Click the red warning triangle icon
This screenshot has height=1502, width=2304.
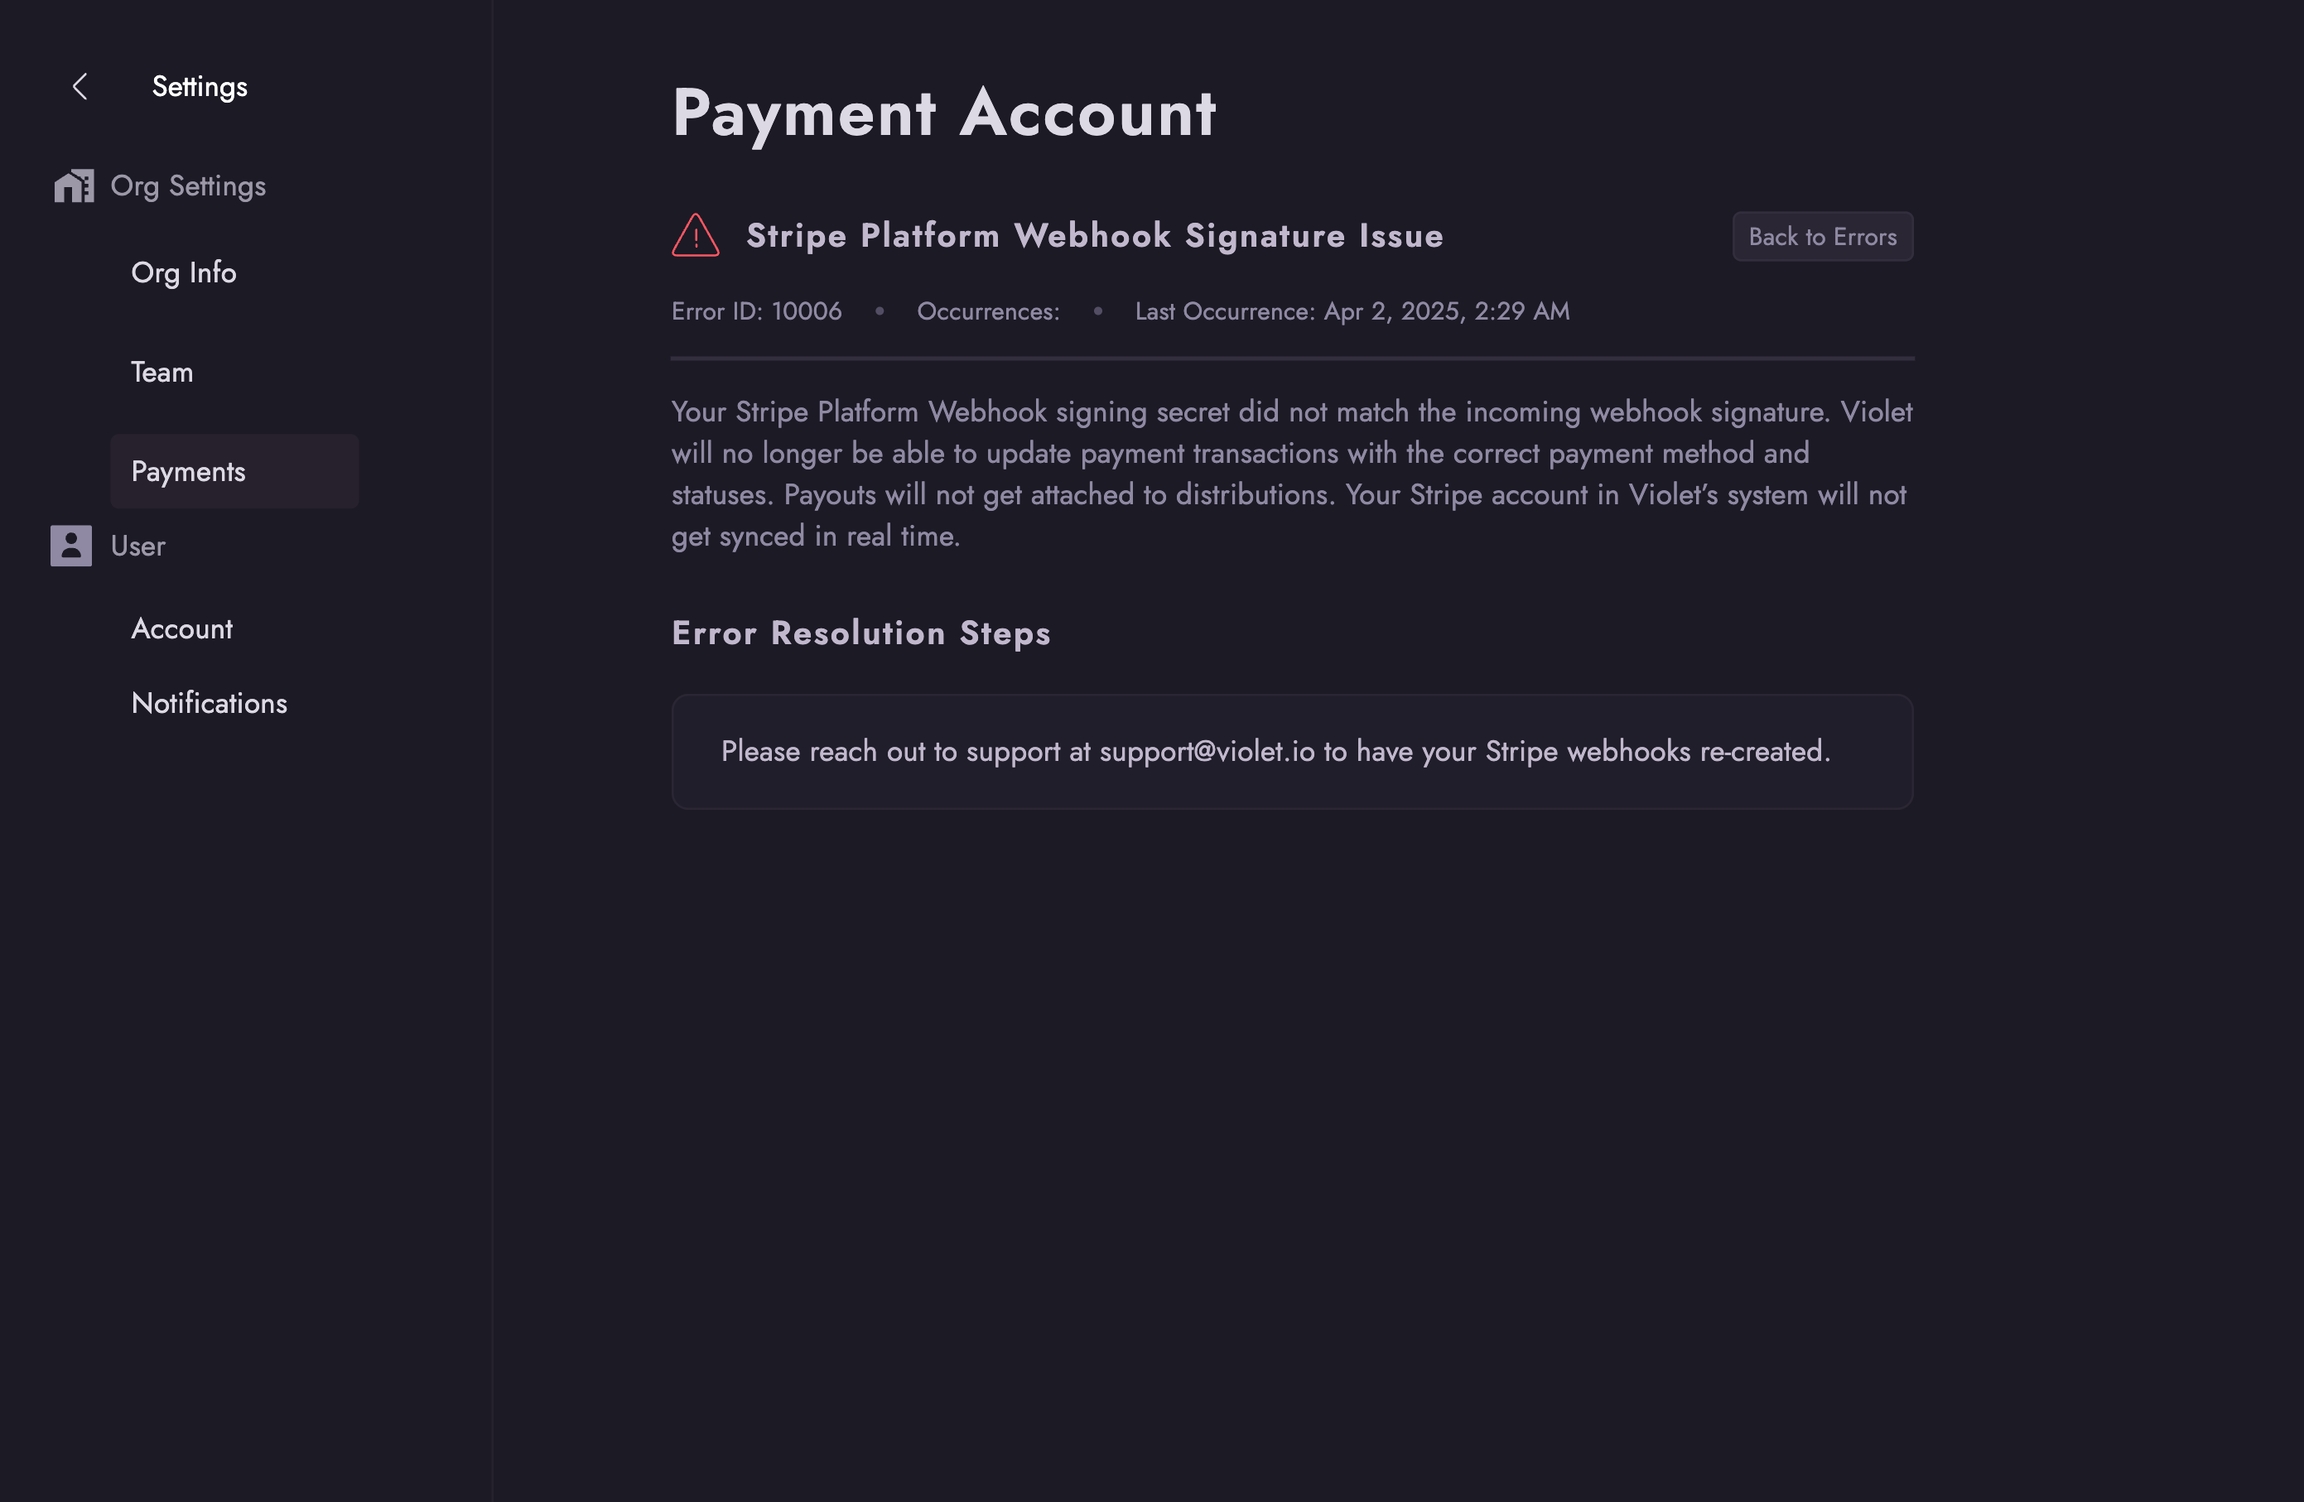[x=695, y=236]
